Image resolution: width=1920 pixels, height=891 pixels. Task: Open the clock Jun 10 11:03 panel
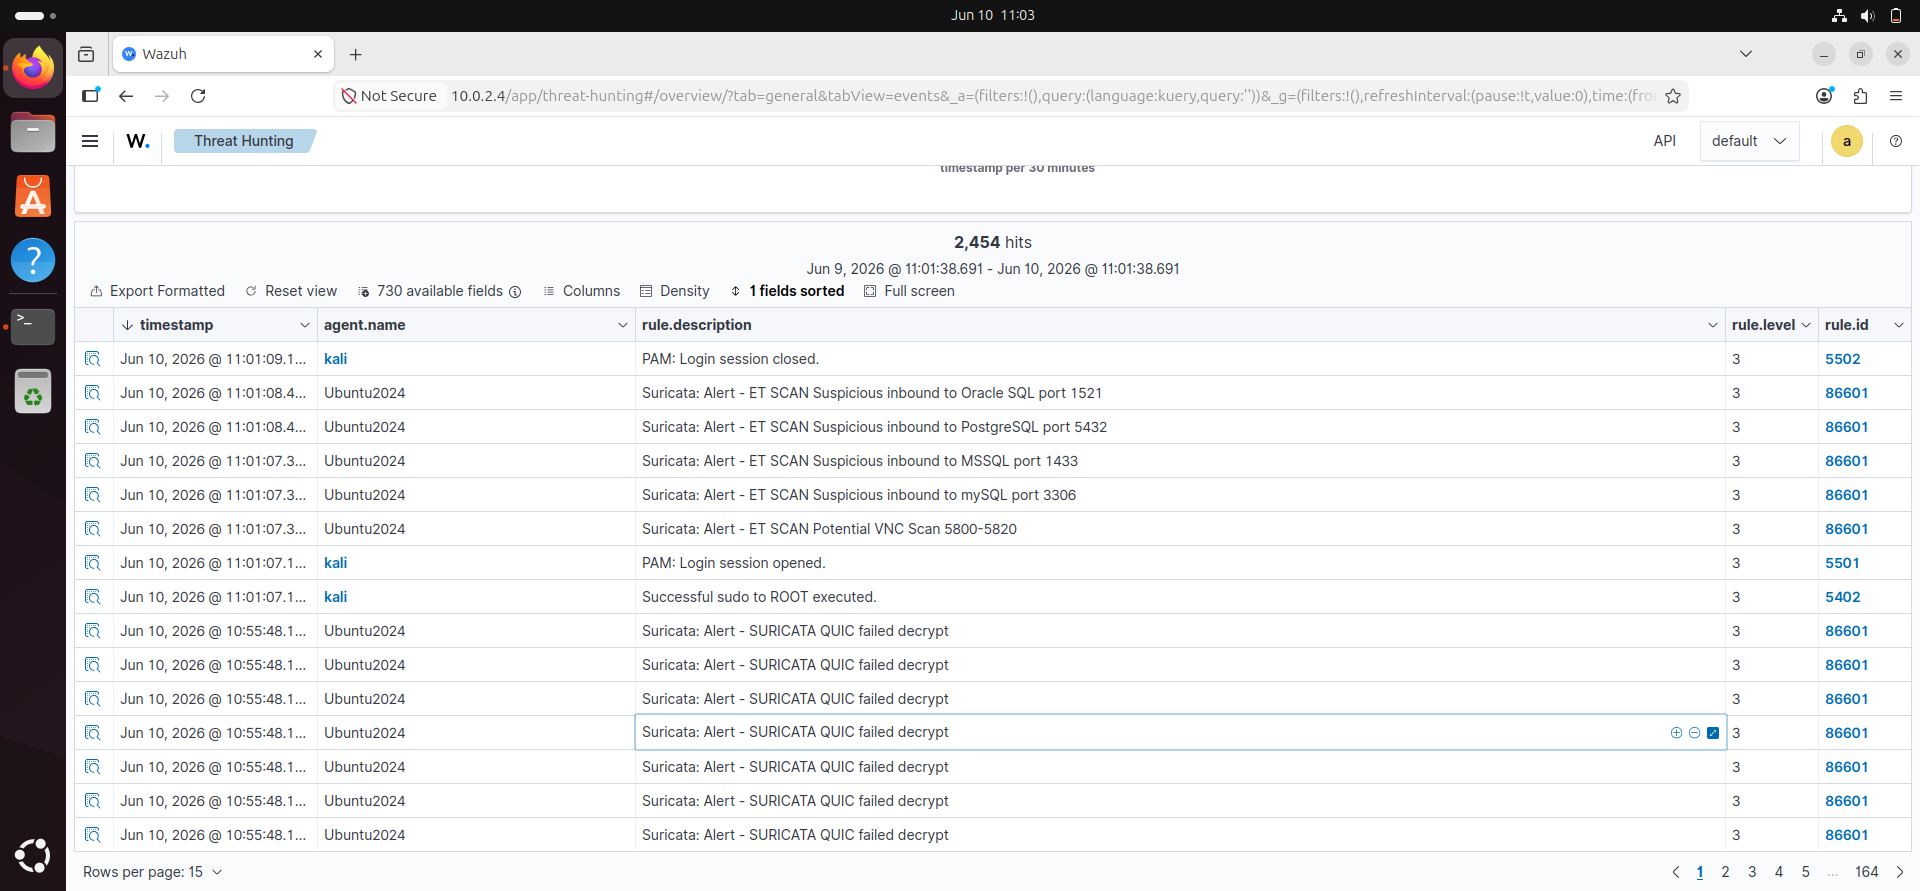(992, 15)
